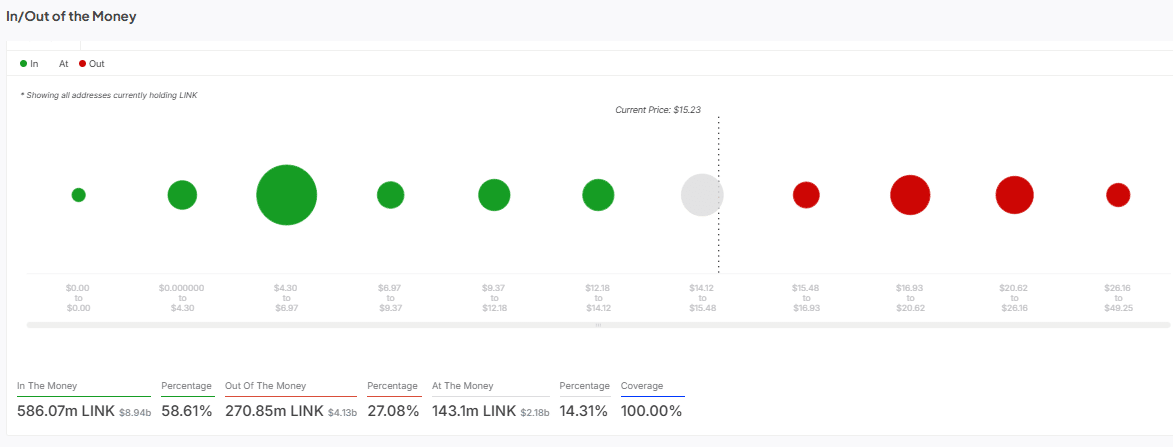Select the small green bubble for $0.00 to $0.00

78,195
